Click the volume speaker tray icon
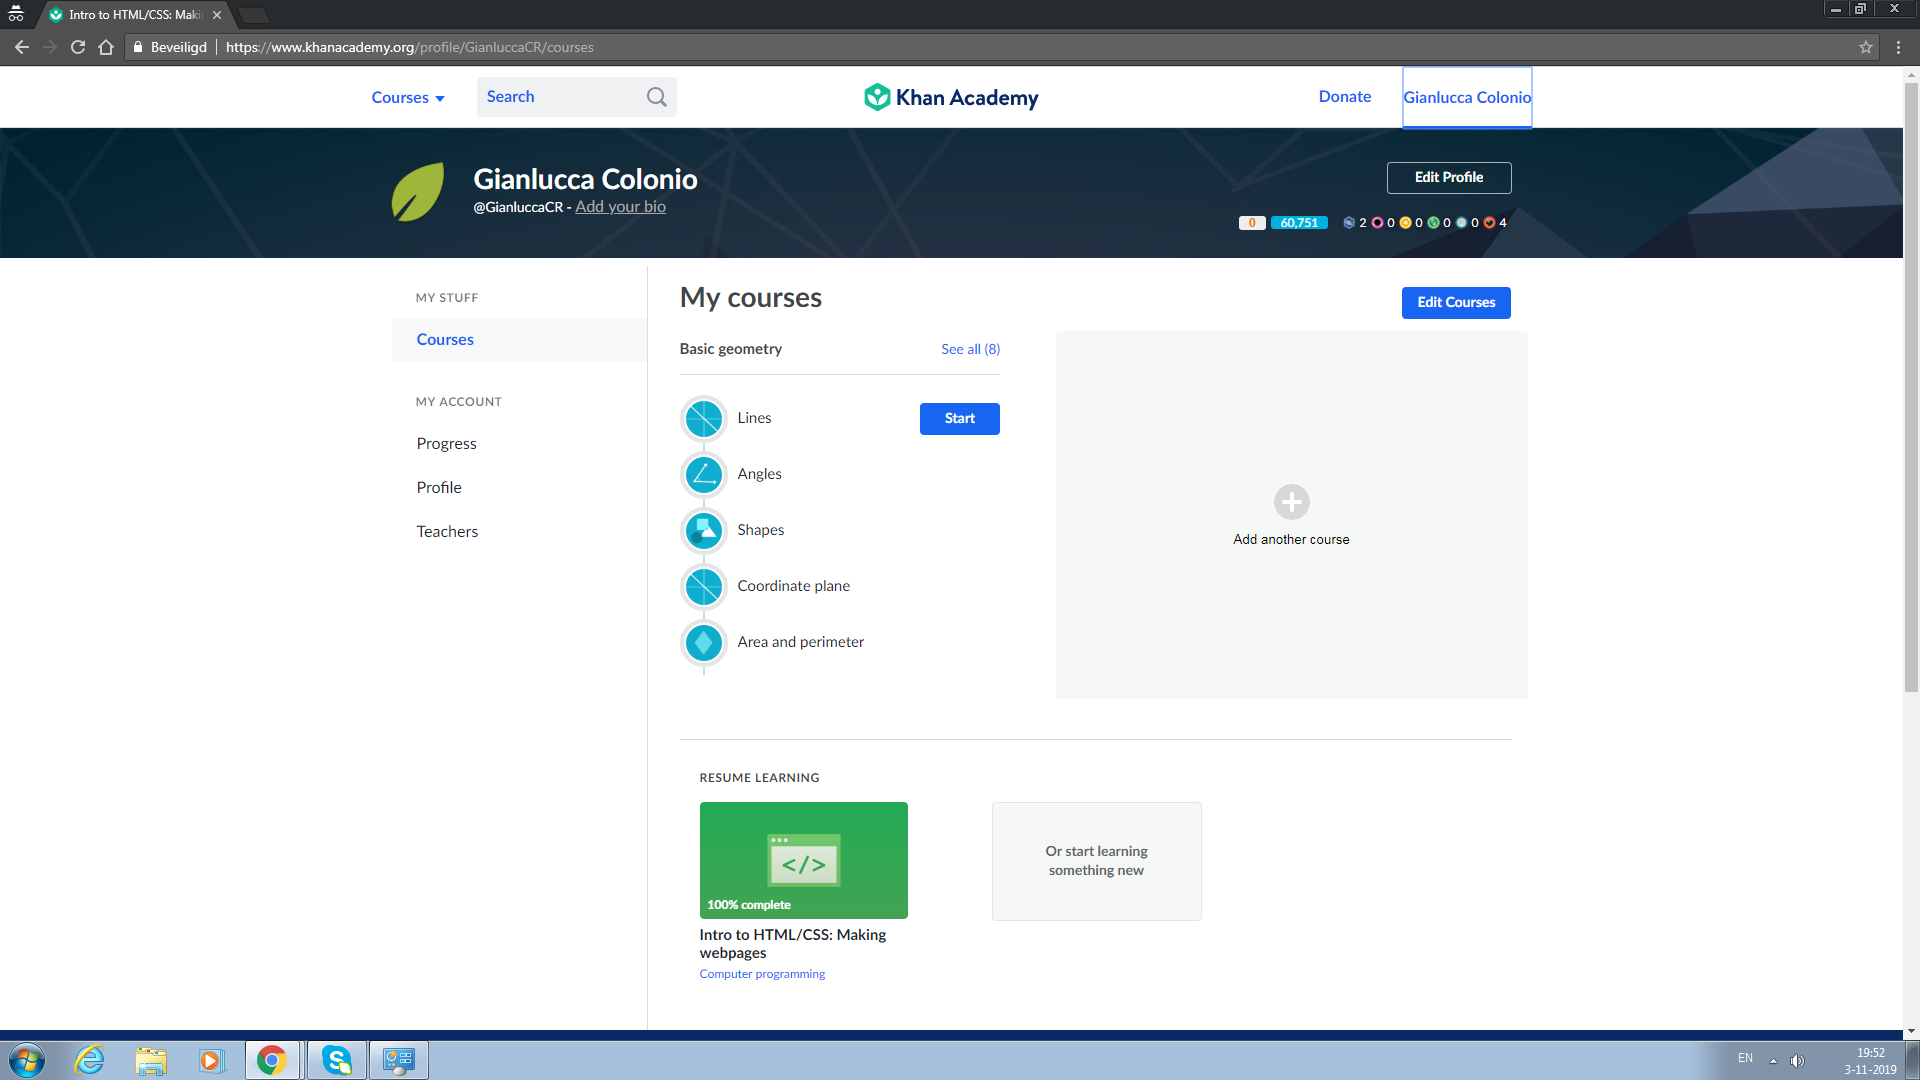The image size is (1920, 1080). tap(1797, 1060)
